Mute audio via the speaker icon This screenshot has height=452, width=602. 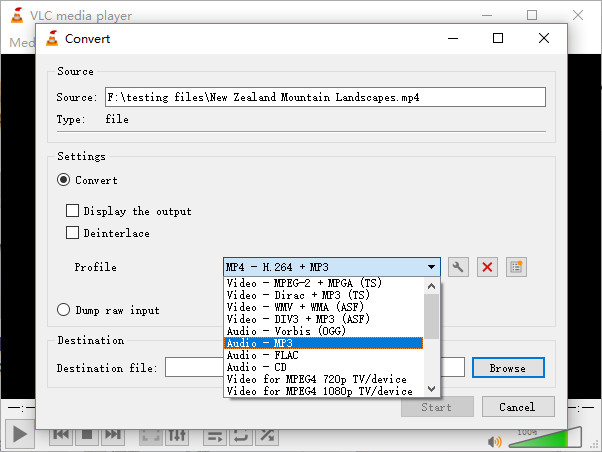click(x=494, y=442)
